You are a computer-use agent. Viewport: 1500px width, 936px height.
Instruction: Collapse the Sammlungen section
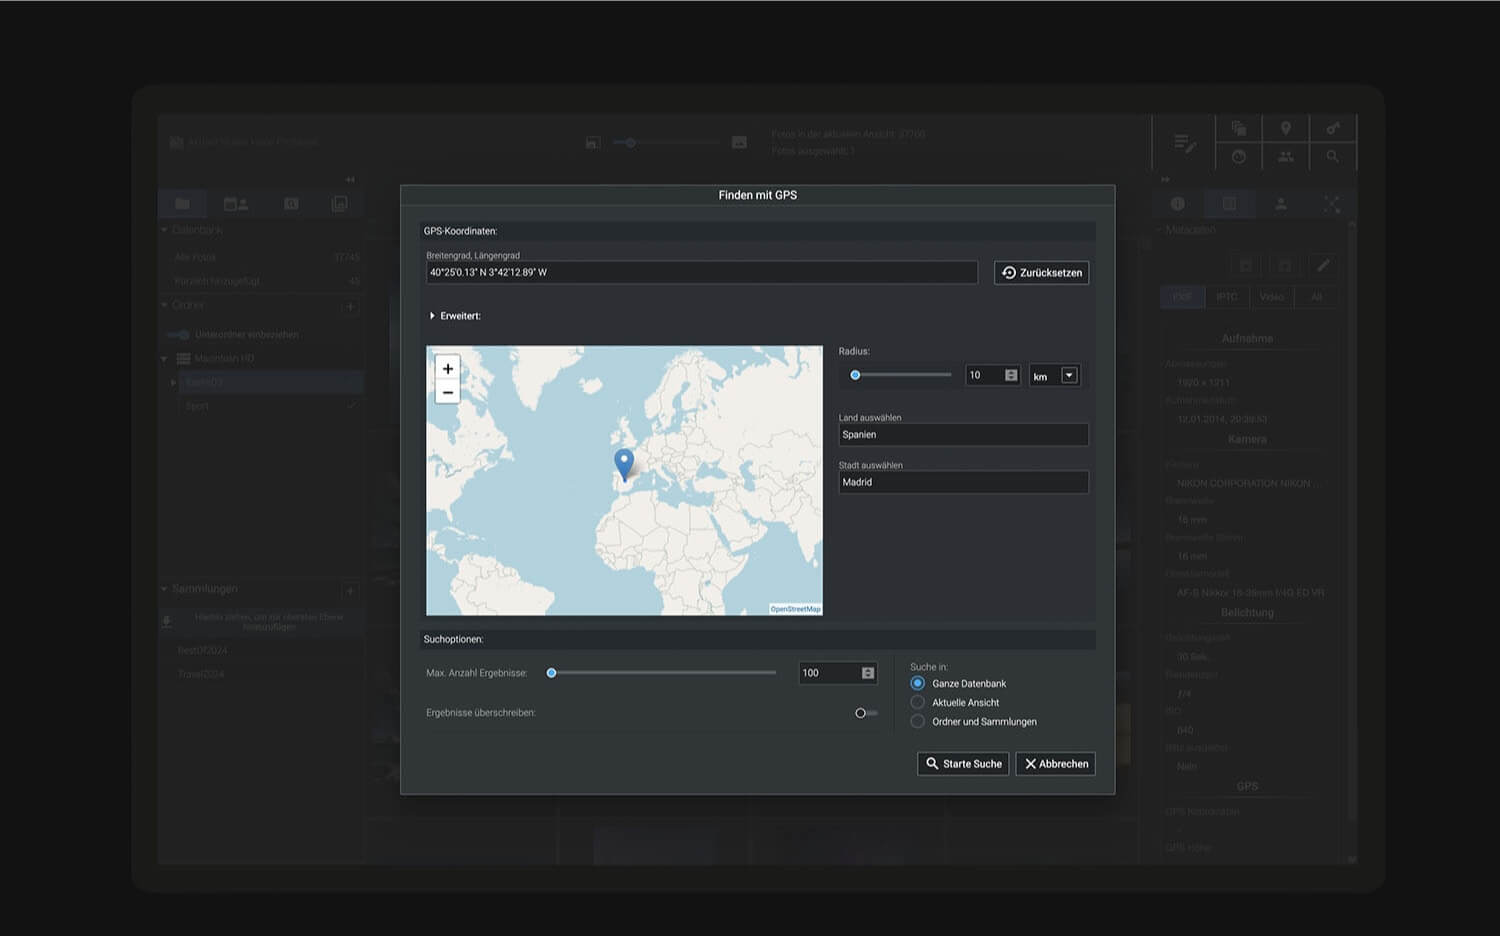[x=164, y=589]
